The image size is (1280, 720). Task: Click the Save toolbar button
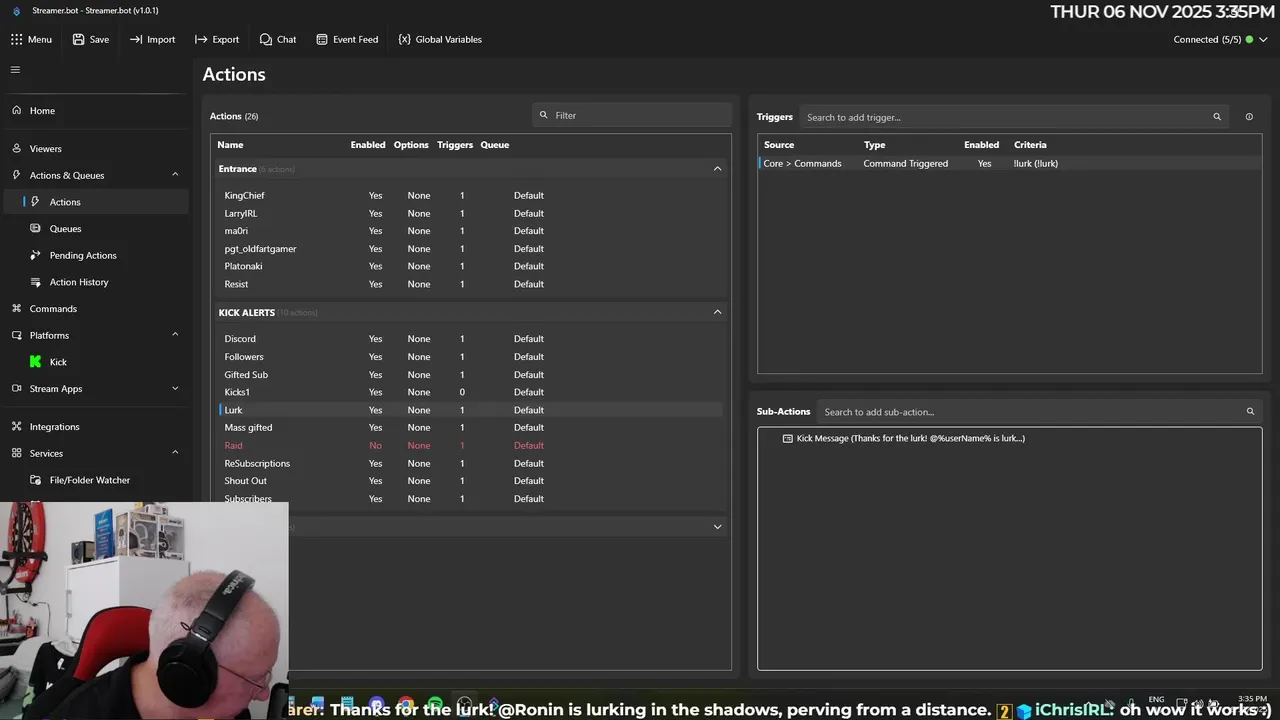tap(90, 39)
